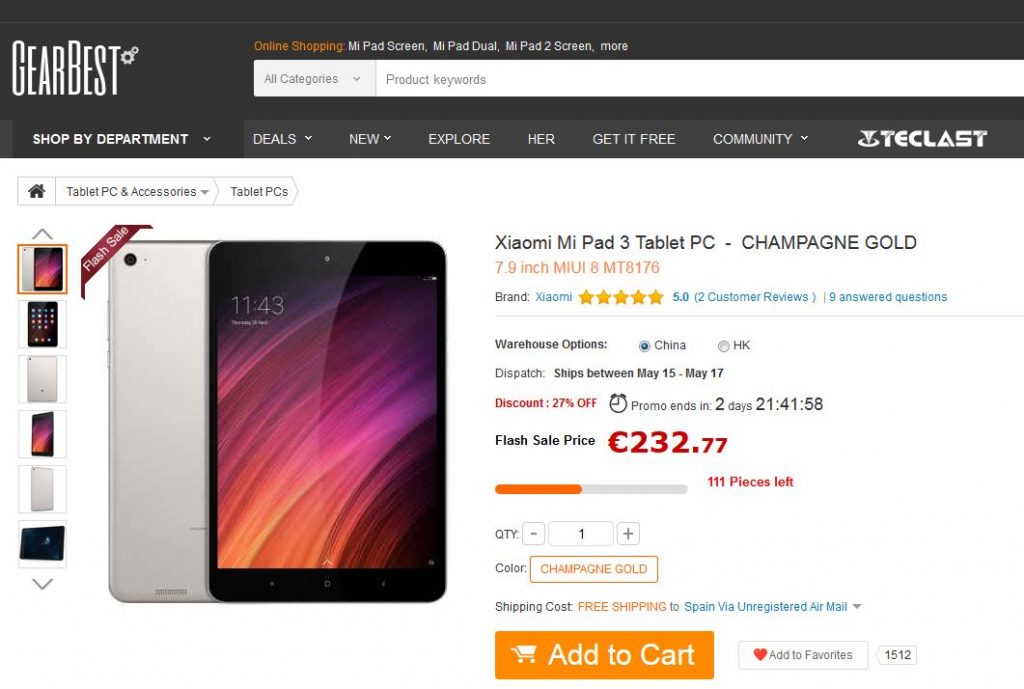Image resolution: width=1024 pixels, height=689 pixels.
Task: Select the HK warehouse option
Action: tap(724, 346)
